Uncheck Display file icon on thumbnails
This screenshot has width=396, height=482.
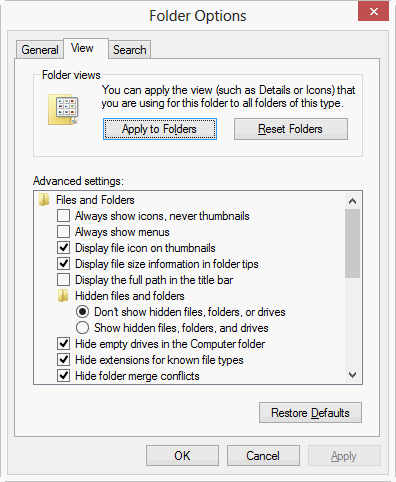tap(63, 248)
